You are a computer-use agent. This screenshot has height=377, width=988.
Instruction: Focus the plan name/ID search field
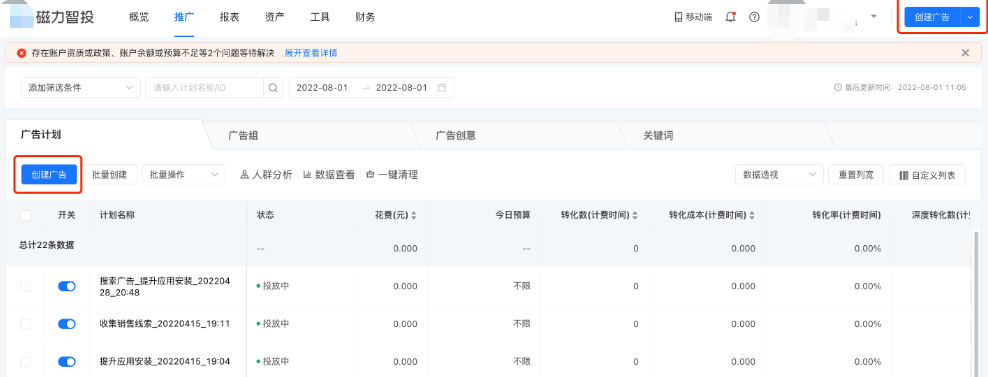click(x=204, y=88)
